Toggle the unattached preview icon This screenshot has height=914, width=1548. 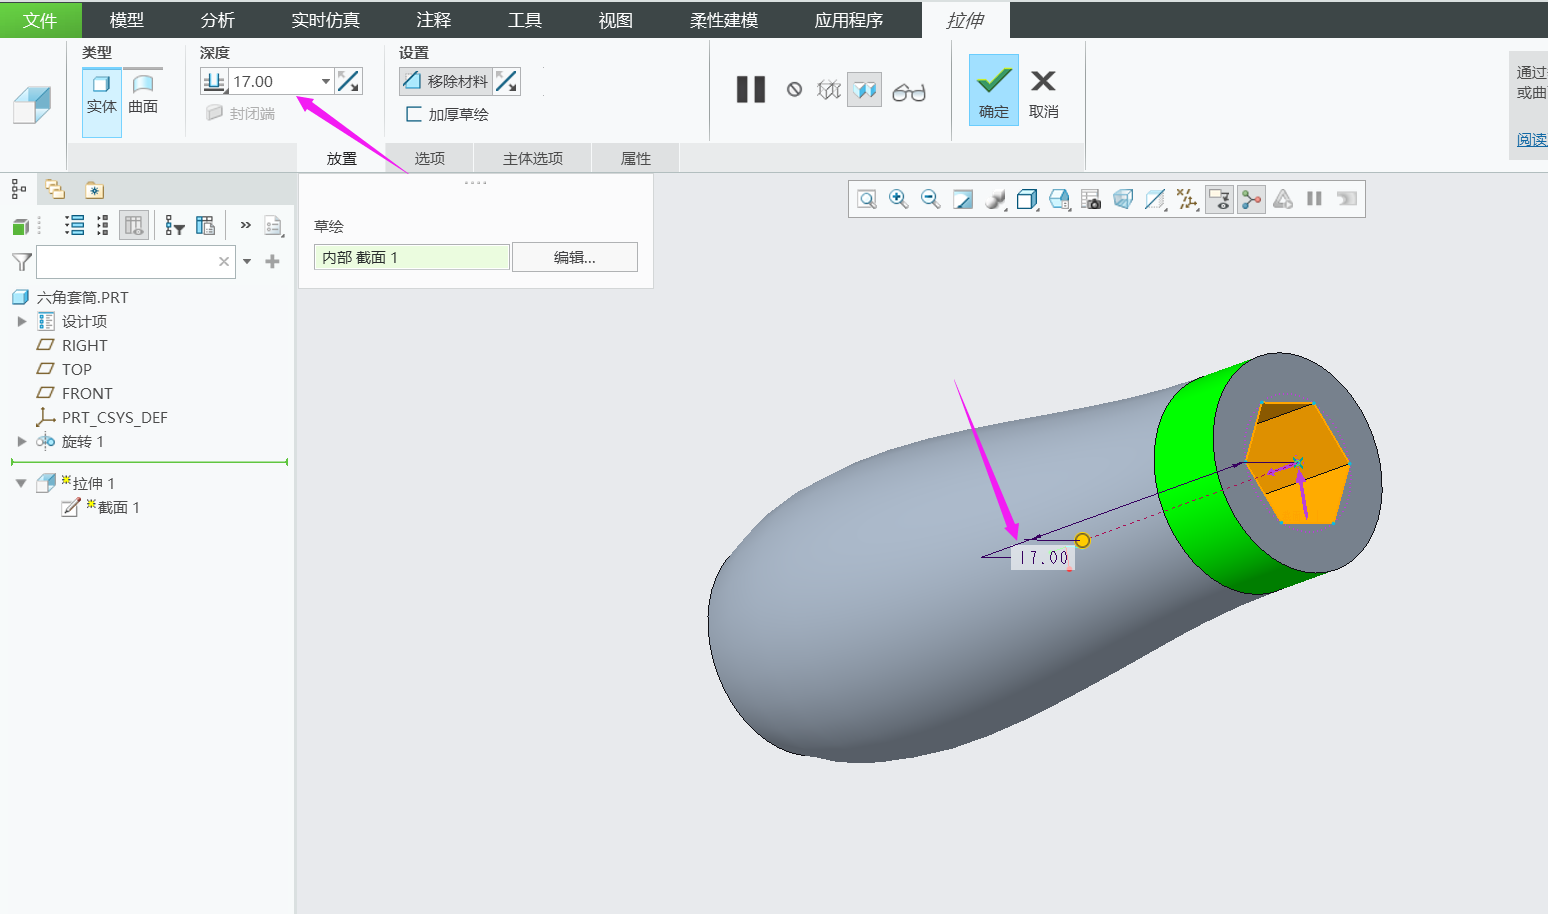tap(829, 90)
